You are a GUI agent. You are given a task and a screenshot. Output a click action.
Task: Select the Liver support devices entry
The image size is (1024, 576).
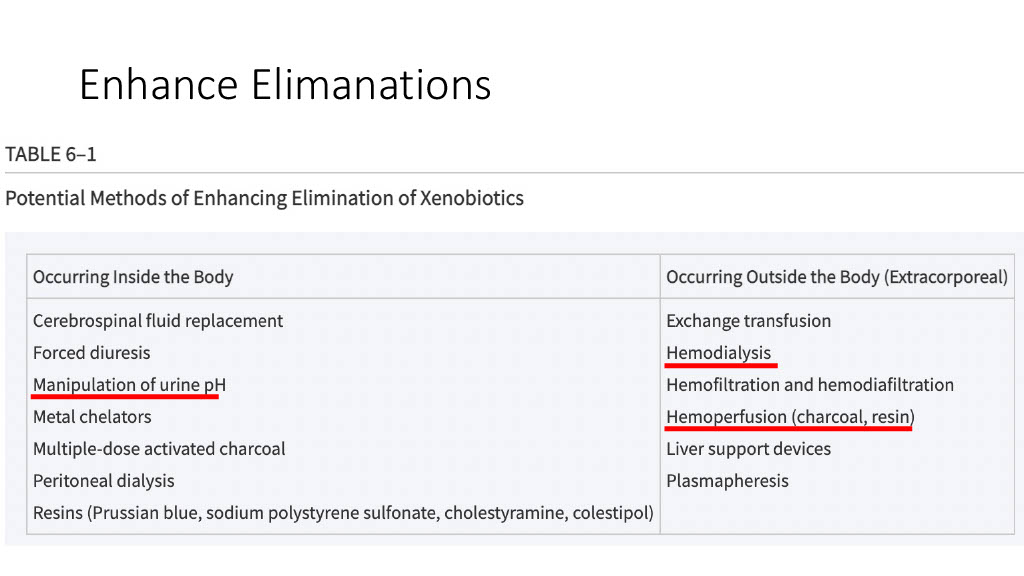[748, 449]
